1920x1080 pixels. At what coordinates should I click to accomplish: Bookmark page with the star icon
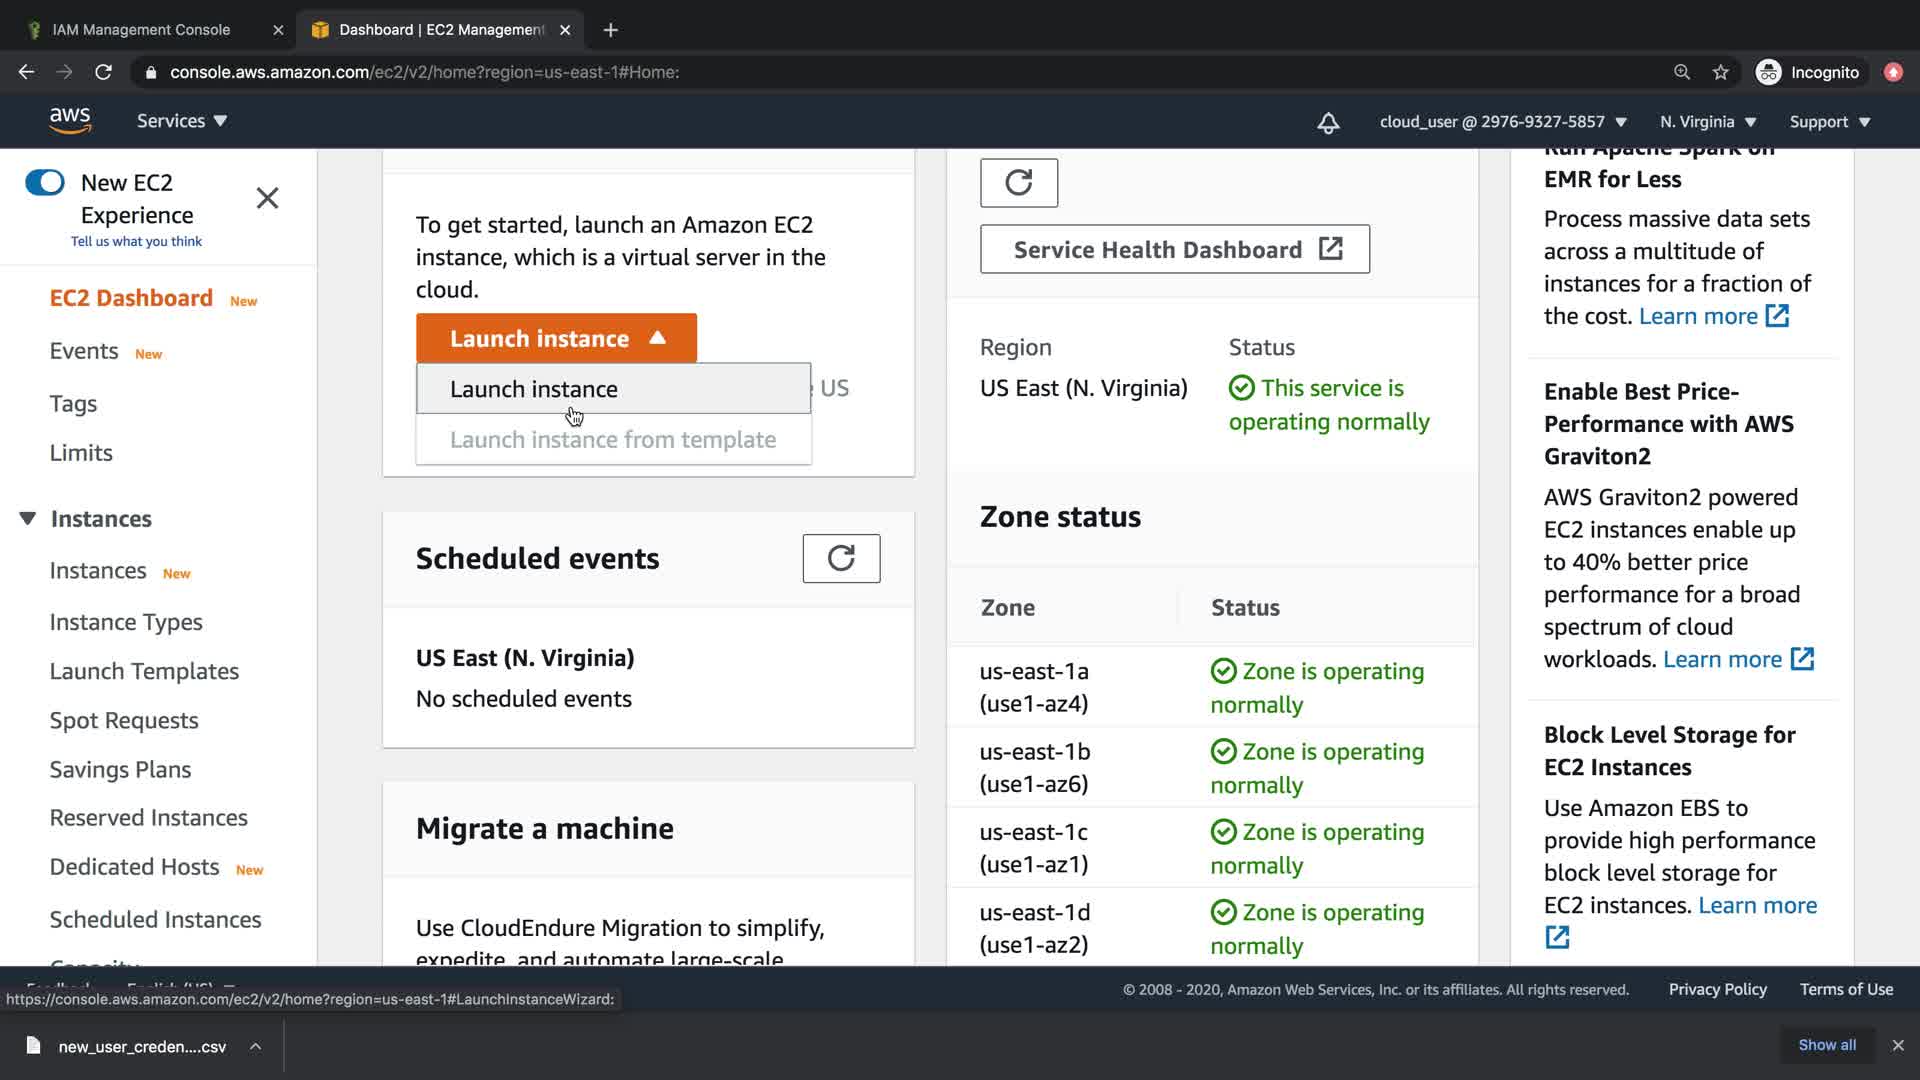pyautogui.click(x=1720, y=72)
